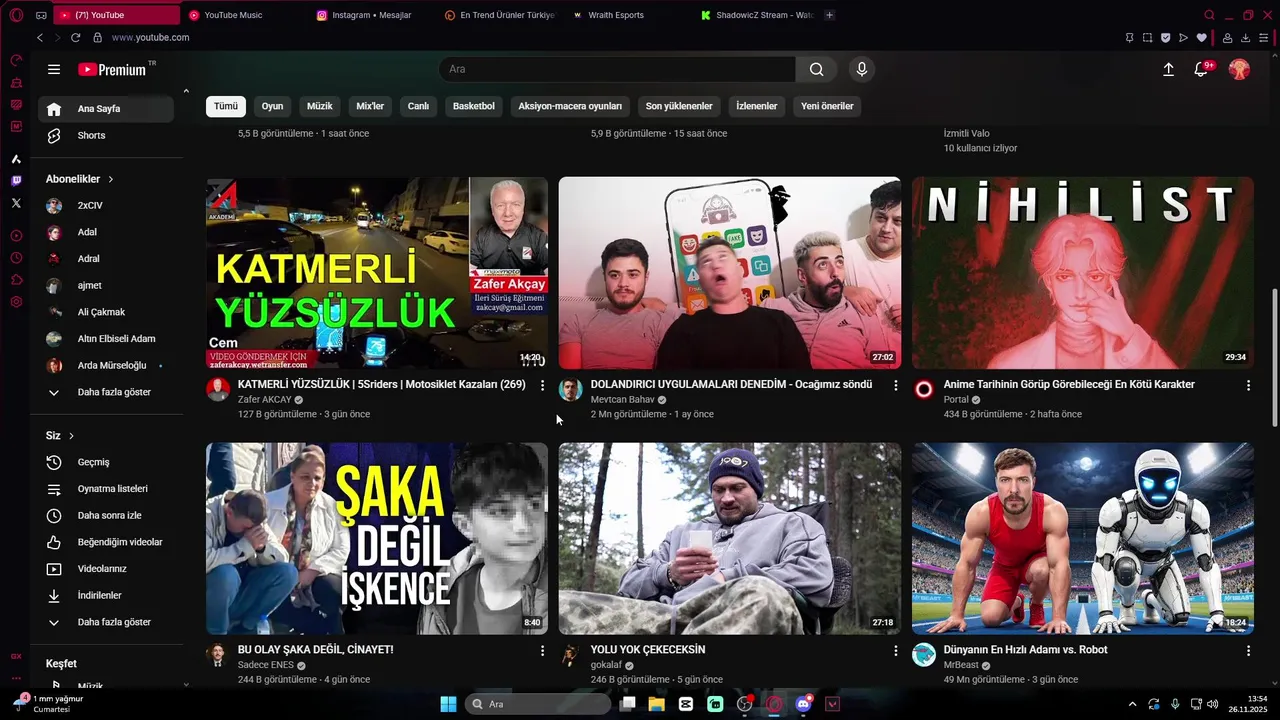Go back in browser history

click(40, 37)
